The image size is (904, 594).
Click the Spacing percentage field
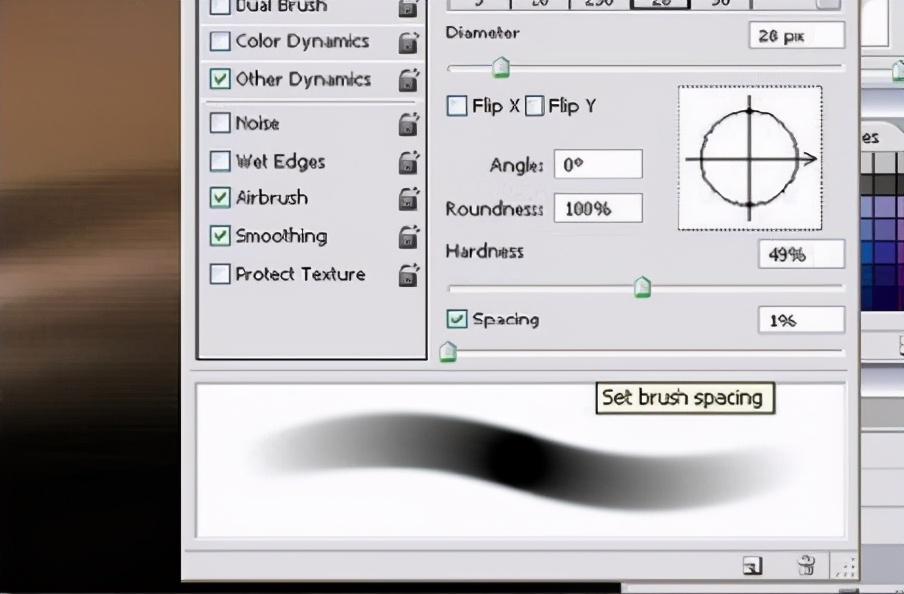[x=801, y=320]
